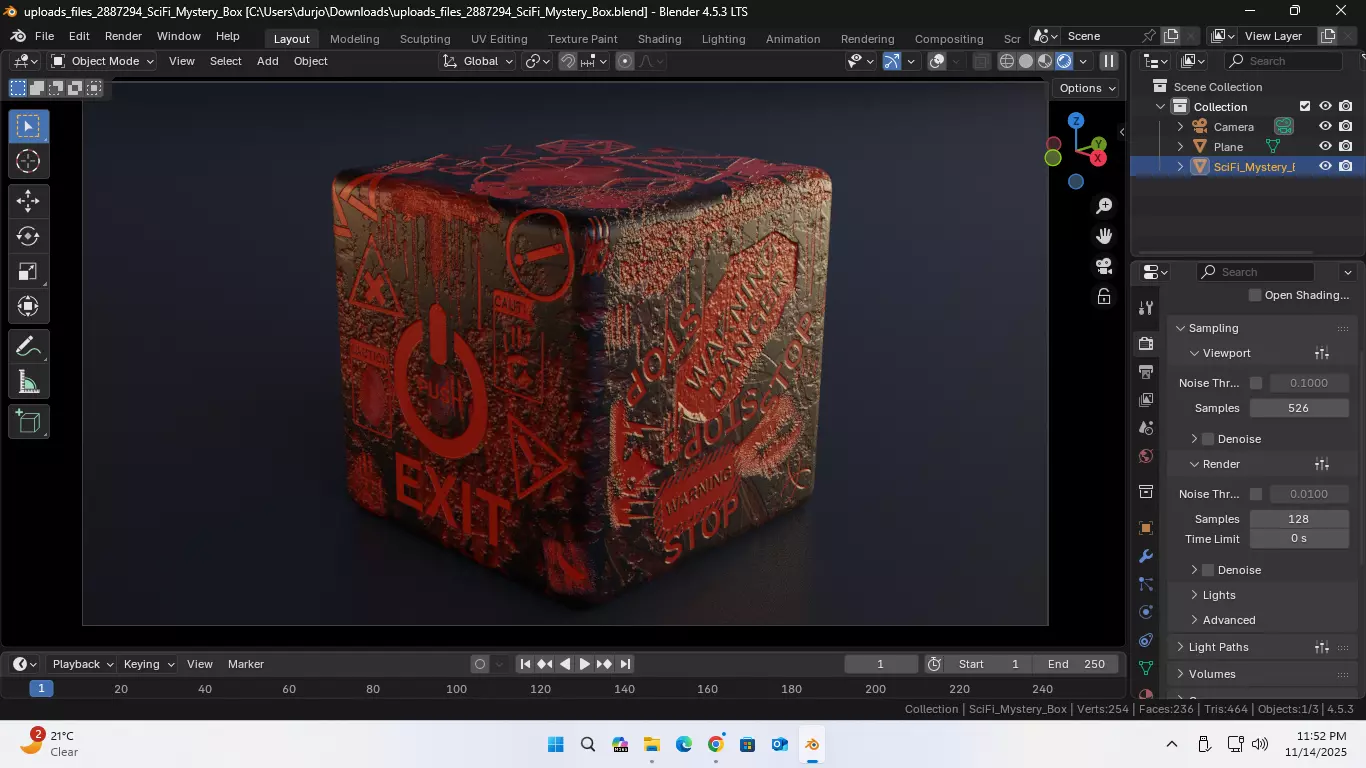Viewport: 1366px width, 768px height.
Task: Switch to the UV Editing workspace tab
Action: [x=499, y=39]
